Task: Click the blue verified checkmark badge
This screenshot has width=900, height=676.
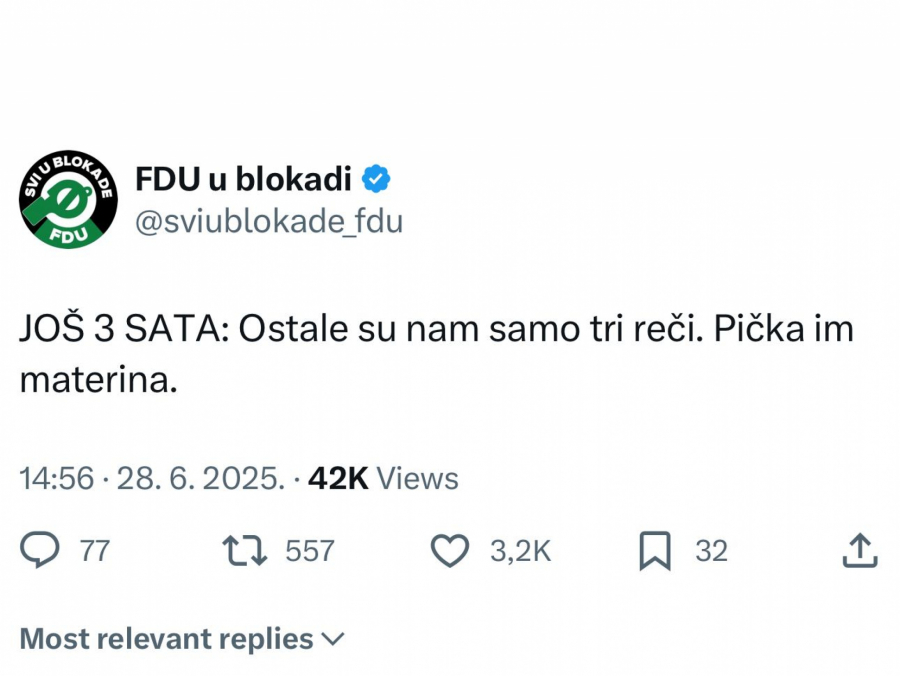Action: coord(378,177)
